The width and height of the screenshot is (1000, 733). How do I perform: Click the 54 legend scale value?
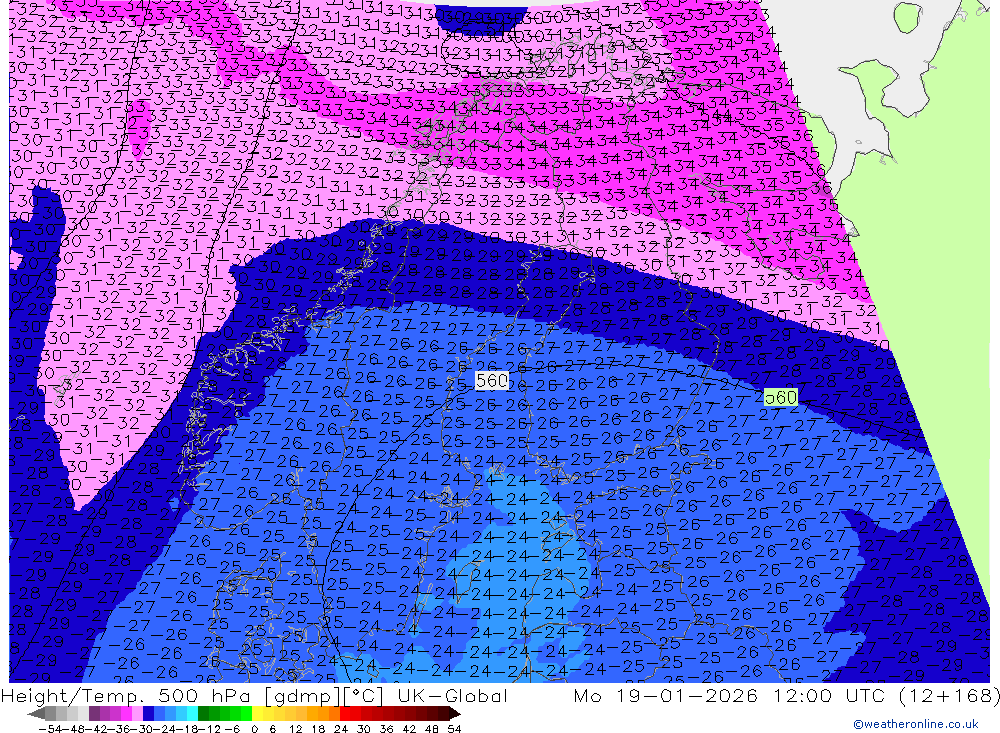point(454,729)
